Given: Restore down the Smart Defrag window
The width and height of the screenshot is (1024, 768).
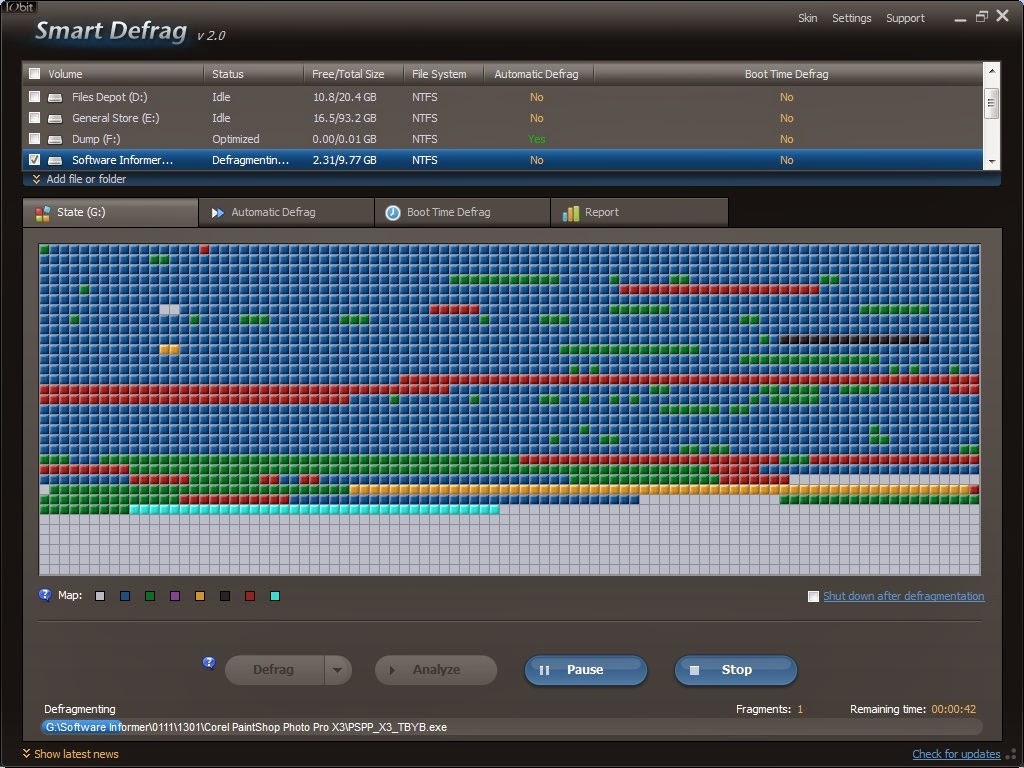Looking at the screenshot, I should [982, 17].
